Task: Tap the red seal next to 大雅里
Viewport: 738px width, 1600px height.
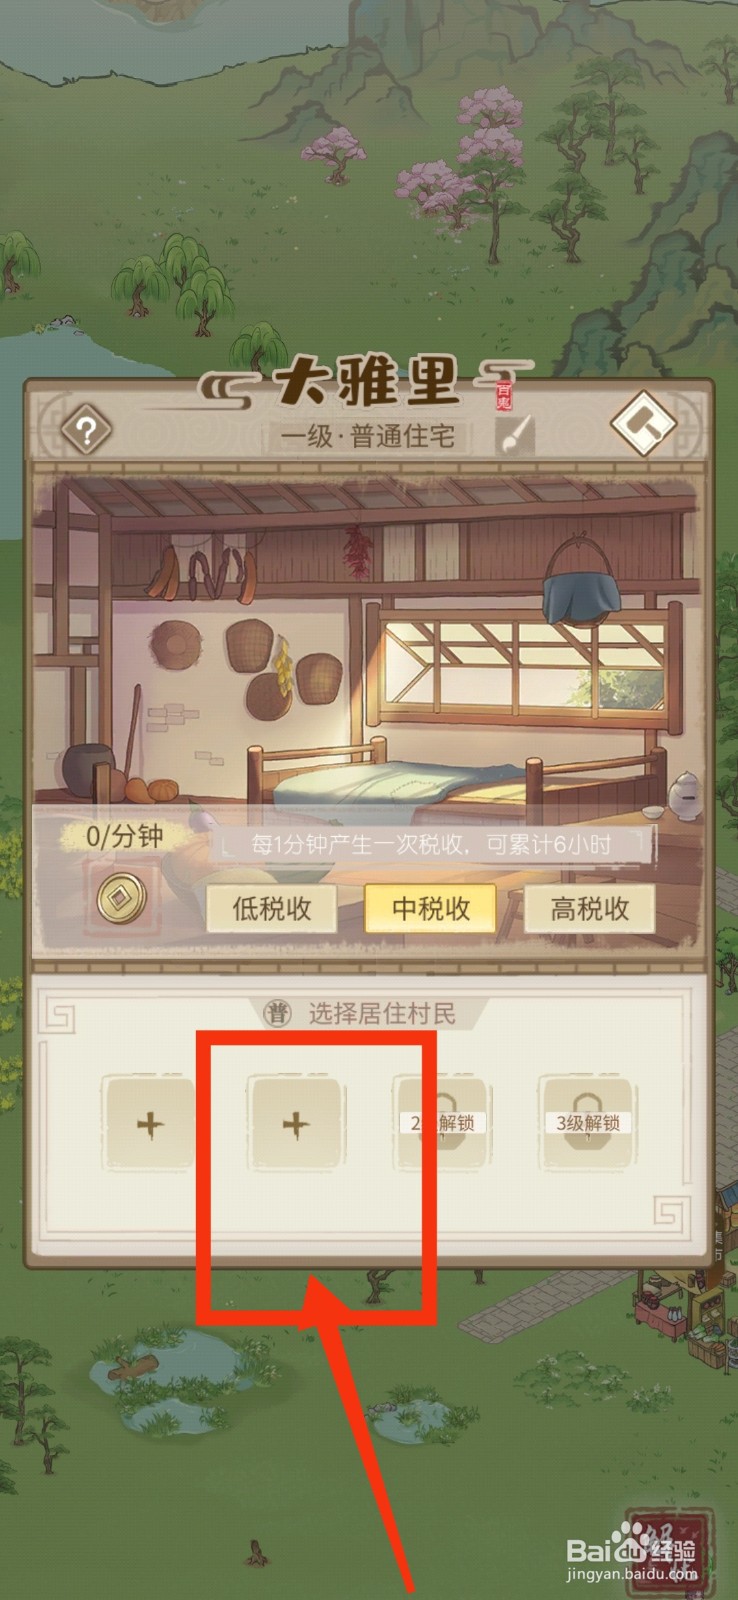Action: (x=504, y=393)
